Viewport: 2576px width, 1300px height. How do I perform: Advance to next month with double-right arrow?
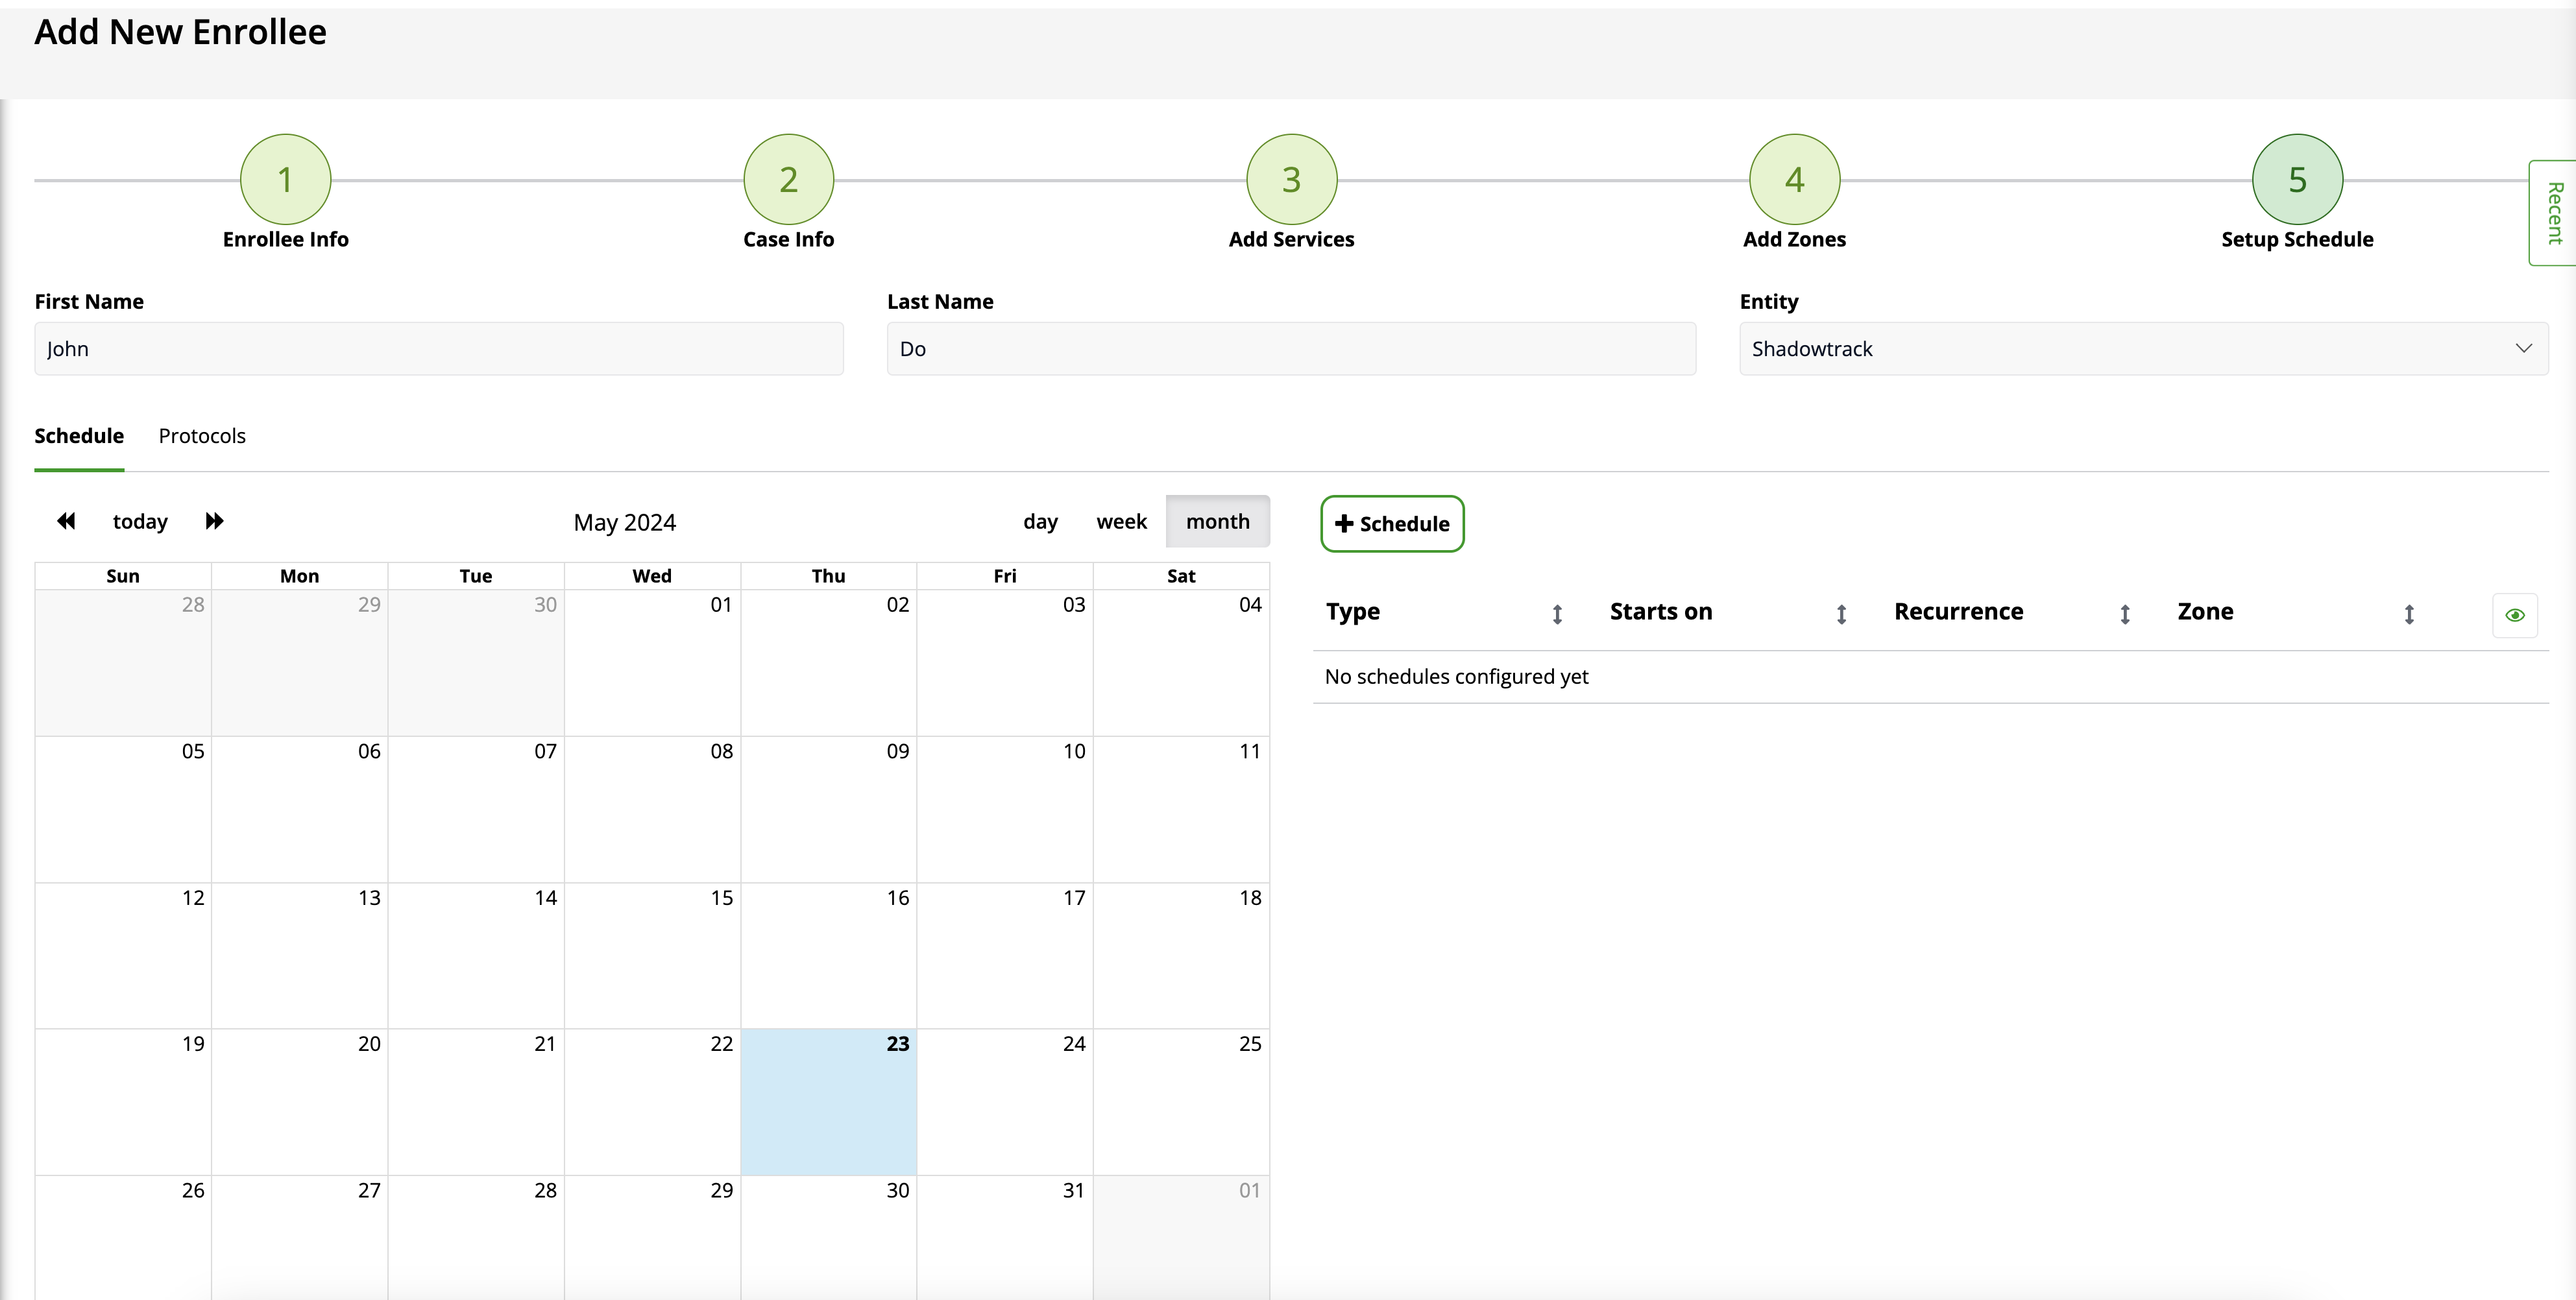coord(214,521)
